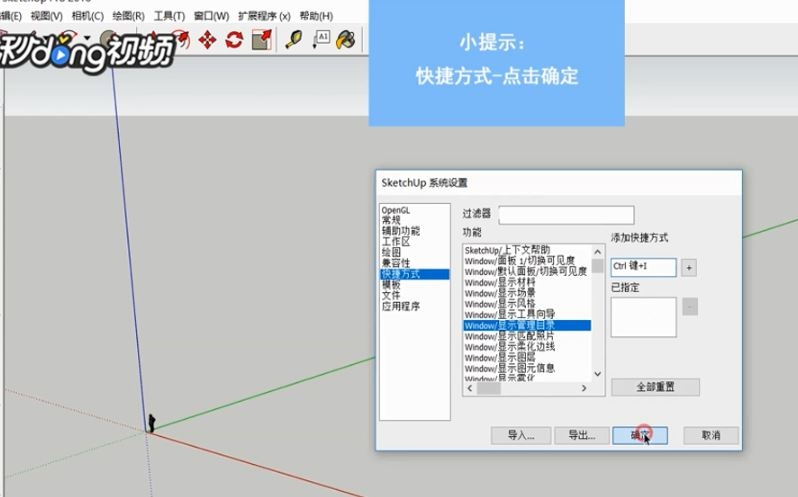
Task: Click function list scroll up arrow
Action: click(597, 252)
